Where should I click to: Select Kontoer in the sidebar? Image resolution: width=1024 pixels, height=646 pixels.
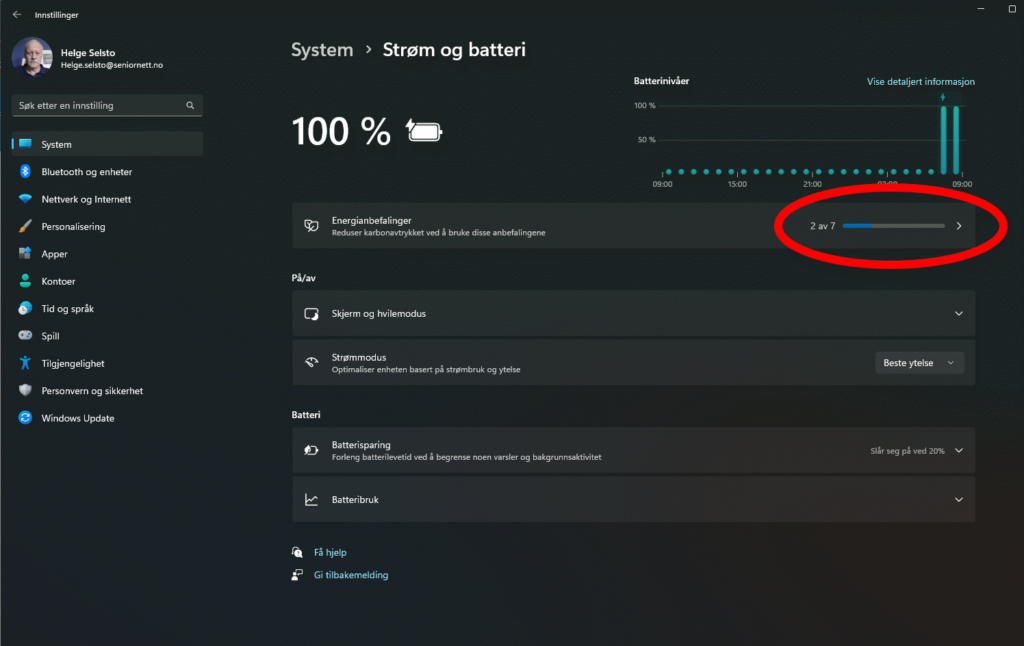pos(58,282)
